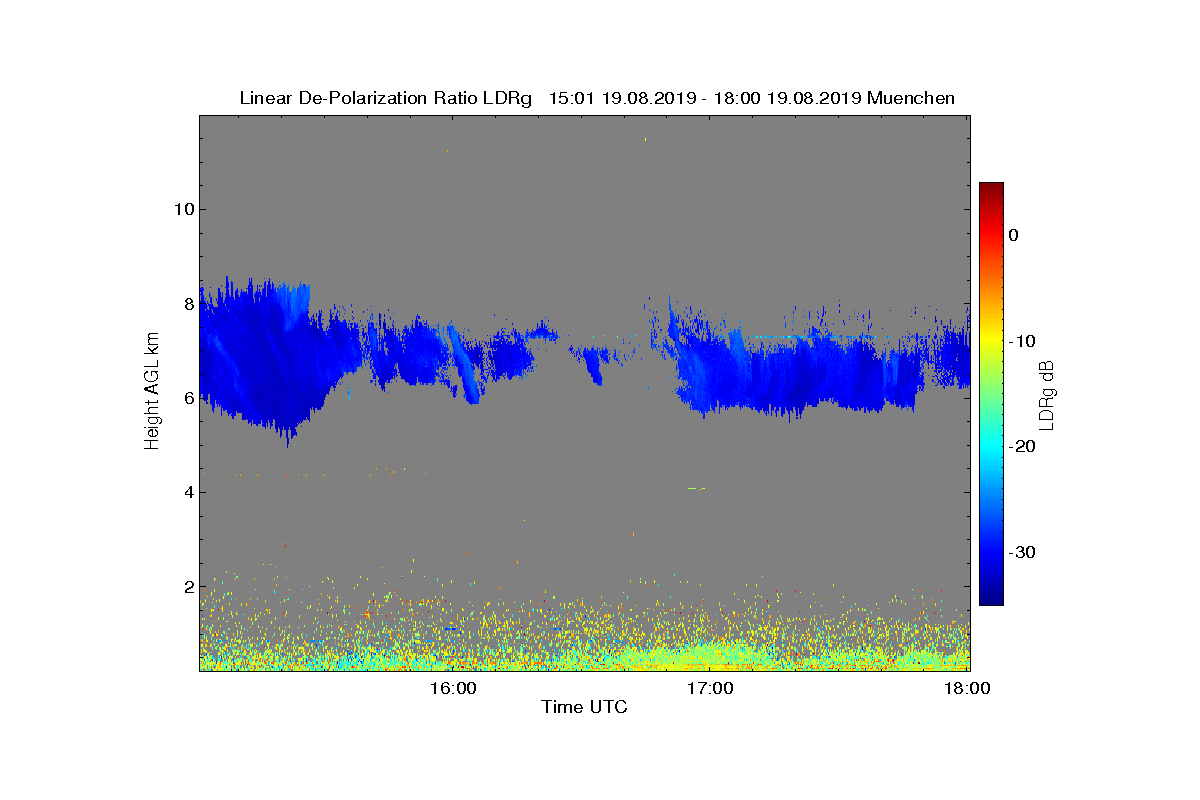
Task: Click the height tick label 6
Action: [188, 397]
